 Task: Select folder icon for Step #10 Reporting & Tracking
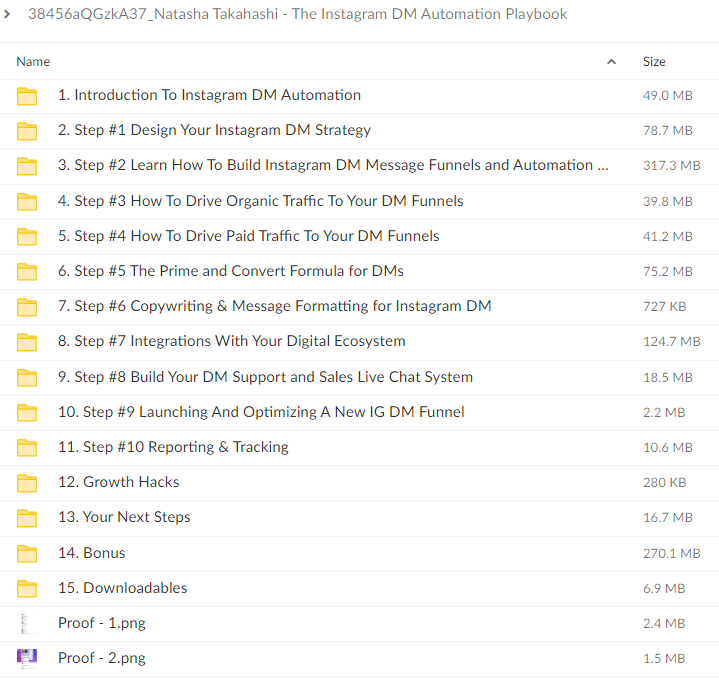27,448
